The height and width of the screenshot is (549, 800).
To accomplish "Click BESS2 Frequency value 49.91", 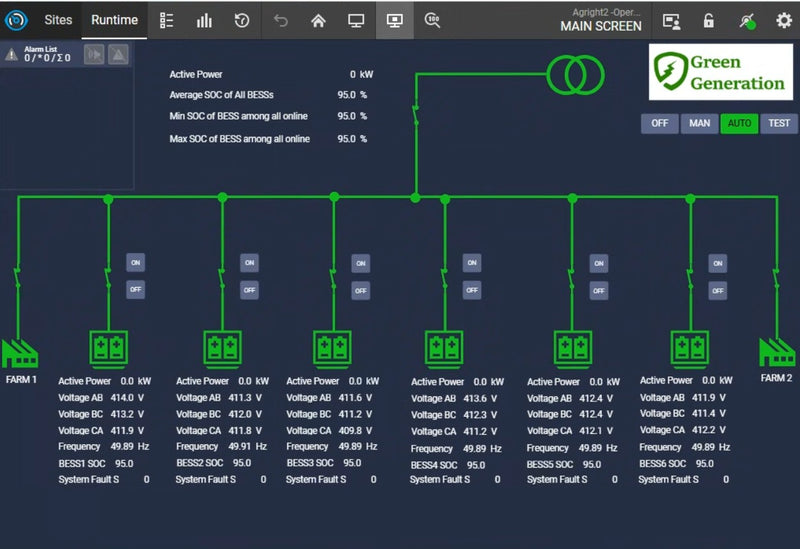I will click(x=240, y=446).
